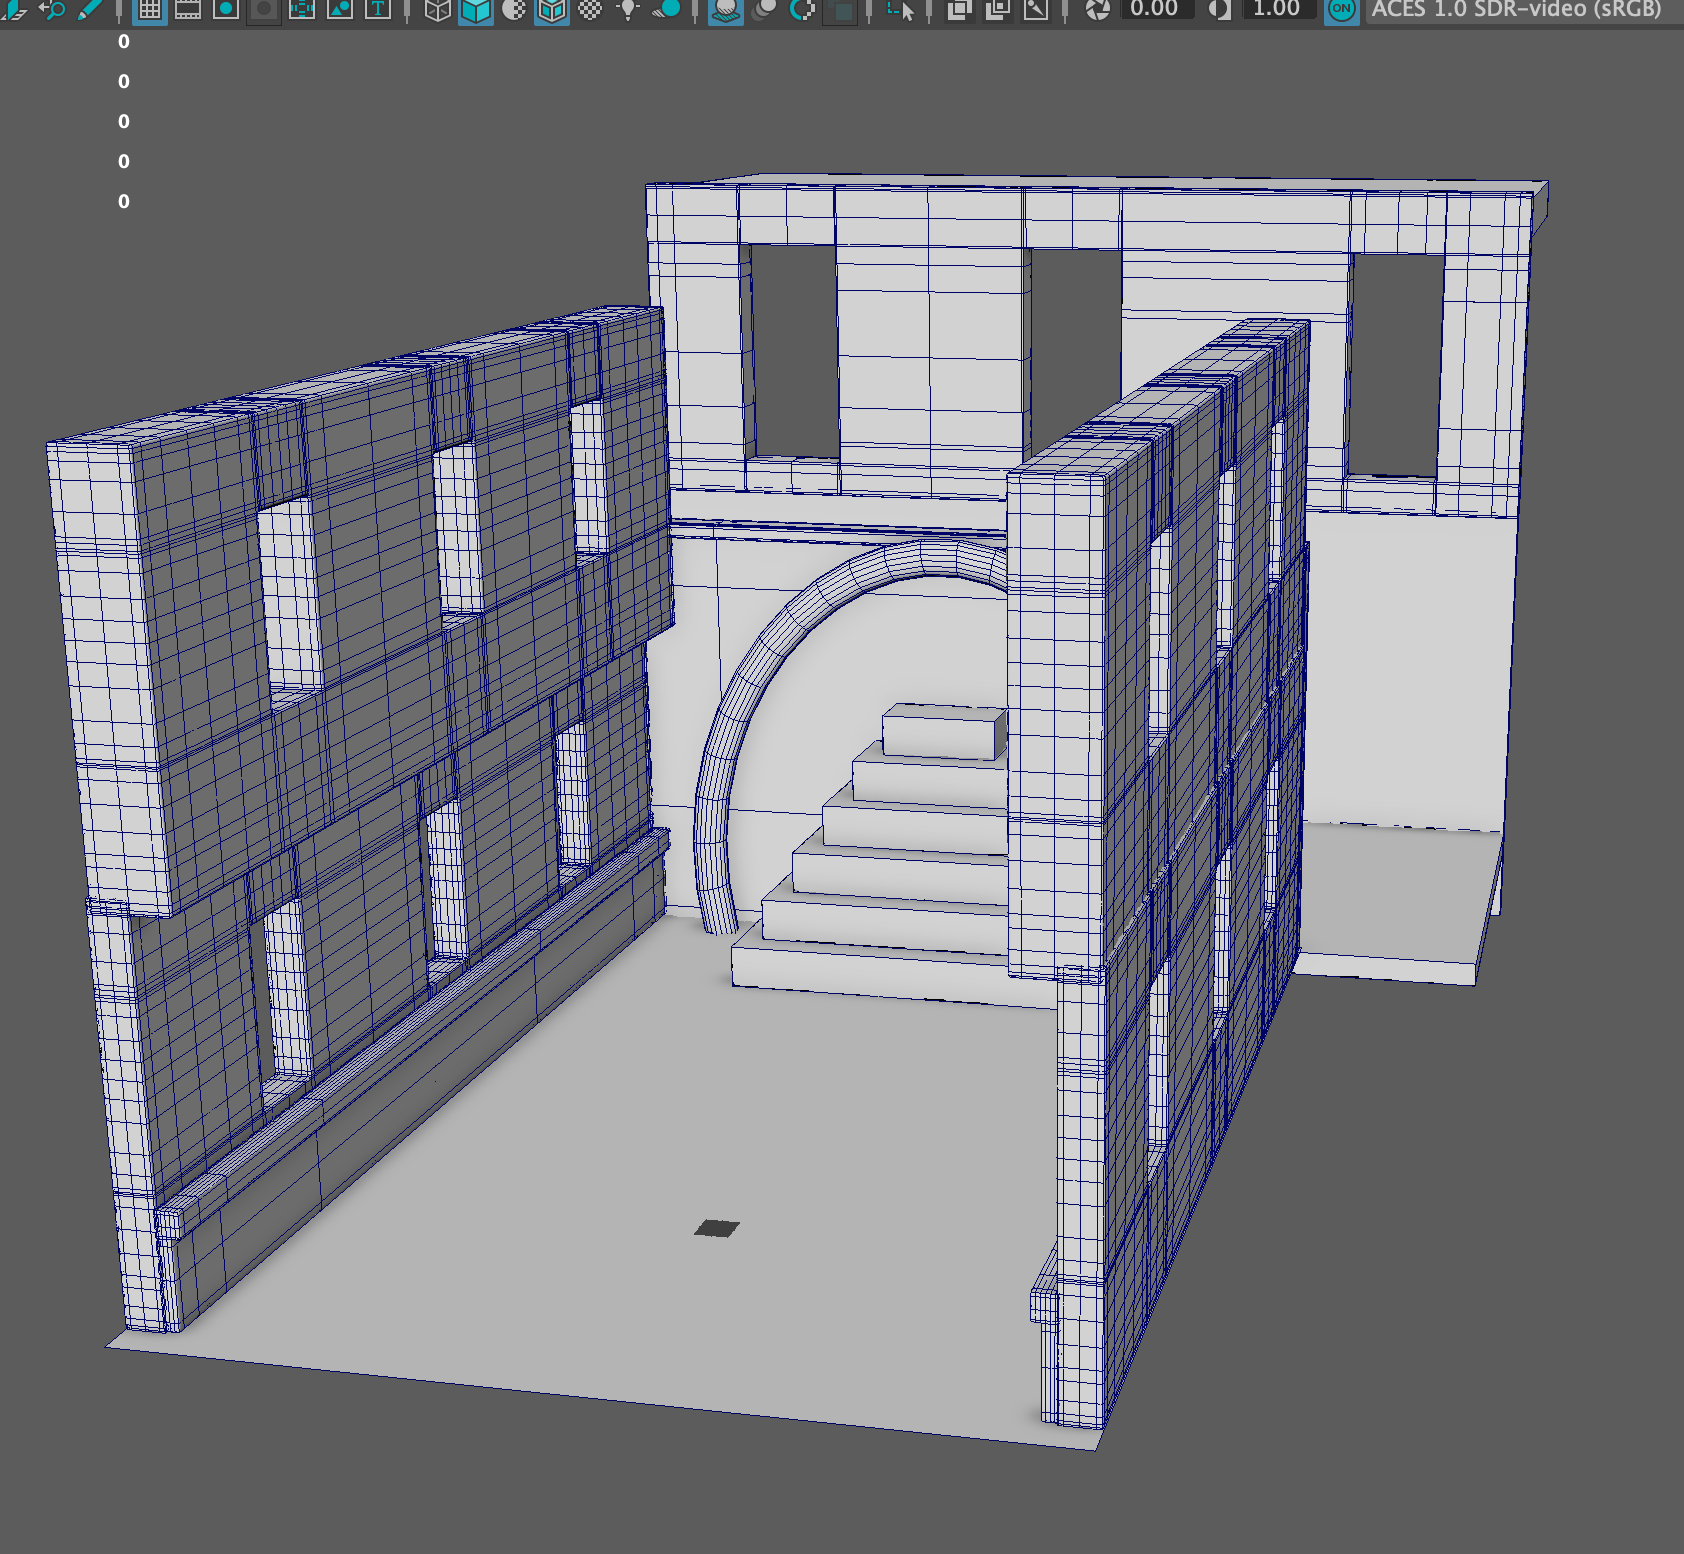
Task: Toggle screen-space ambient occlusion
Action: point(724,13)
